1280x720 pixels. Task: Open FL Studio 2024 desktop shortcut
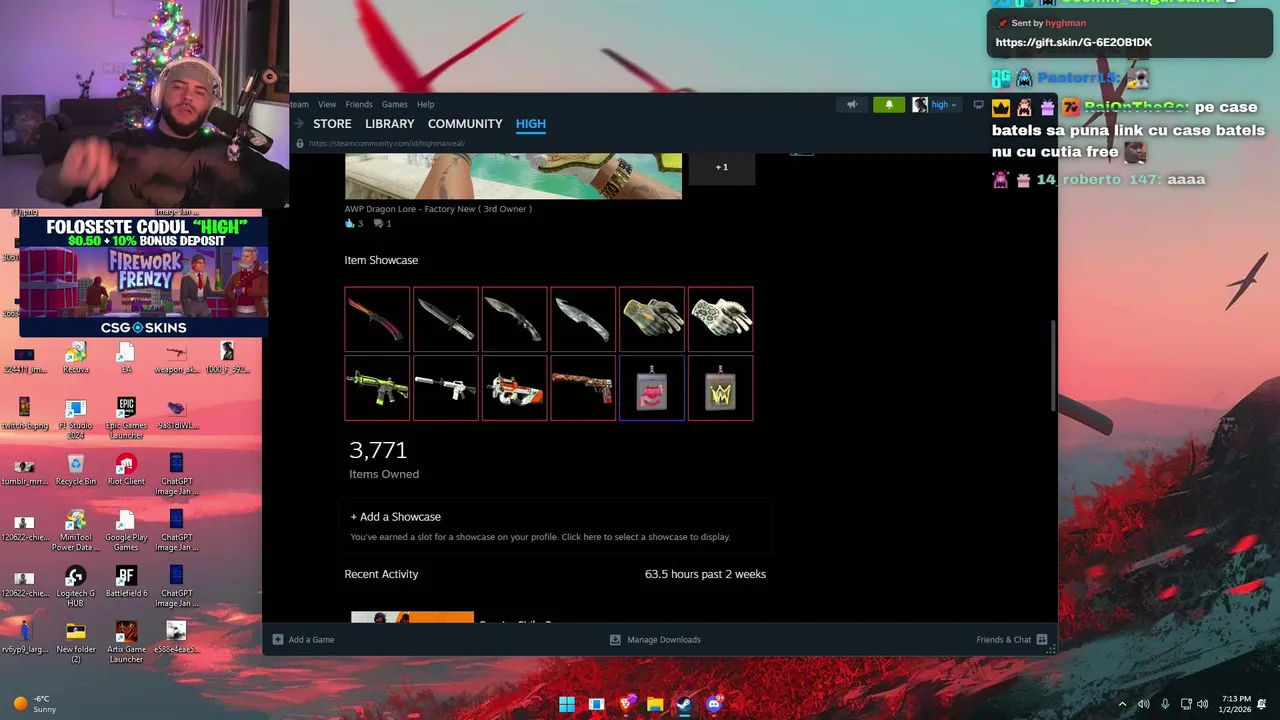click(75, 415)
